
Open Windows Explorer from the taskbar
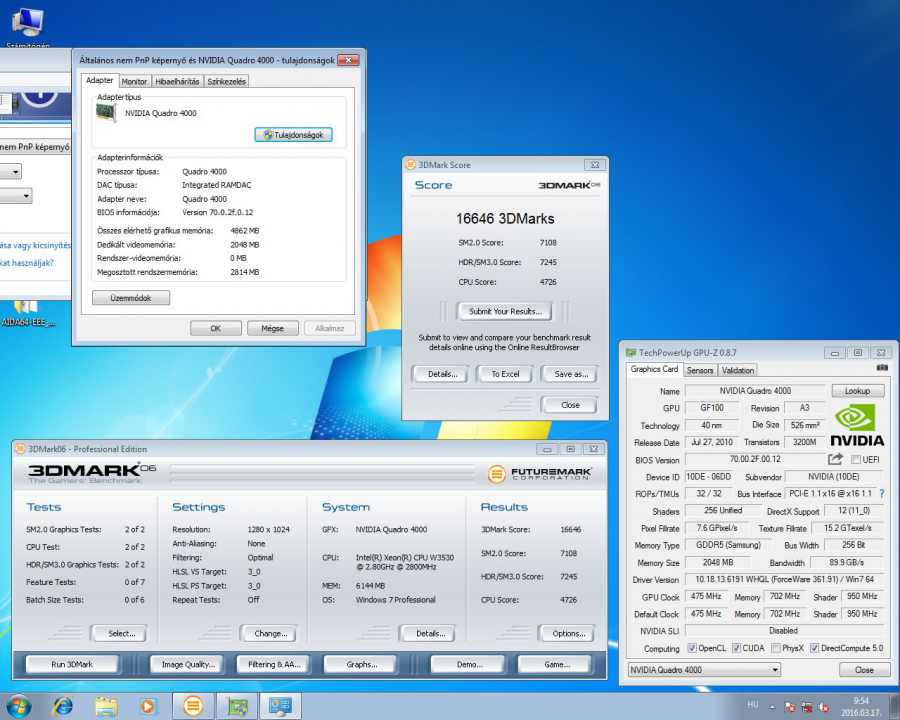point(106,706)
